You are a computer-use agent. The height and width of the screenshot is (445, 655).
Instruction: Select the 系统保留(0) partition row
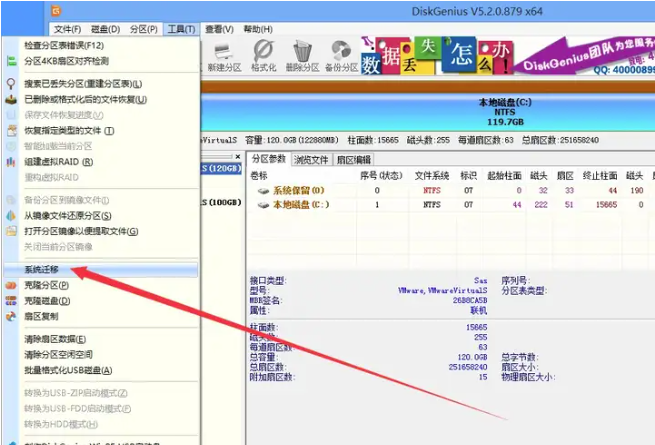[452, 191]
